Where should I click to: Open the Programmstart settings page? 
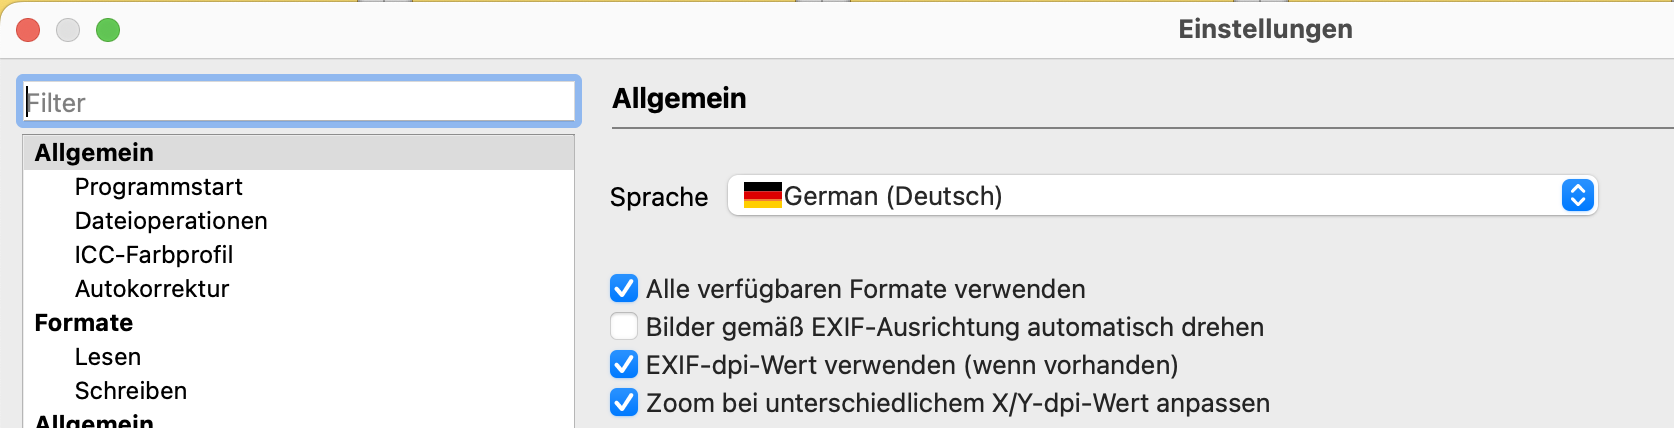158,187
